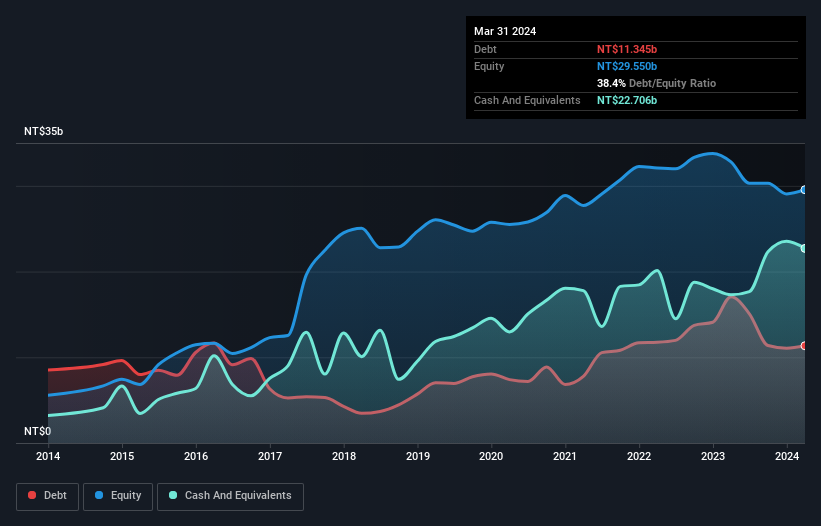
Task: Click the 38.4% Debt/Equity Ratio text
Action: [656, 83]
